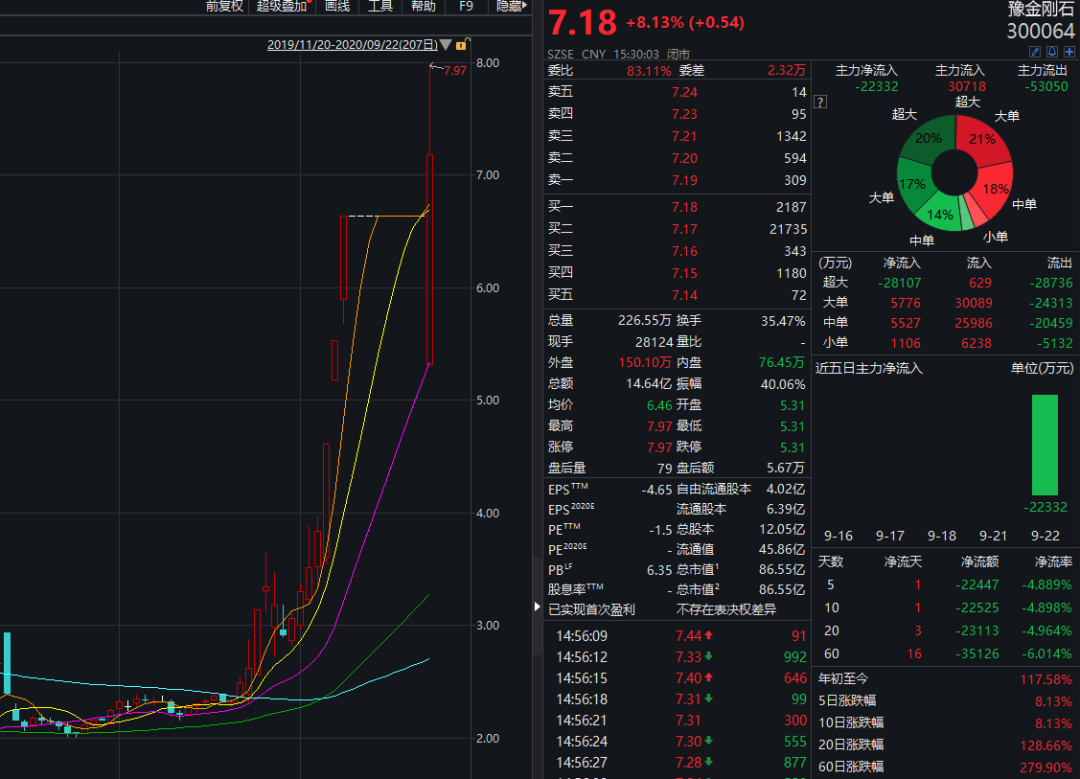
Task: Unlock the date range lock icon
Action: pos(461,45)
